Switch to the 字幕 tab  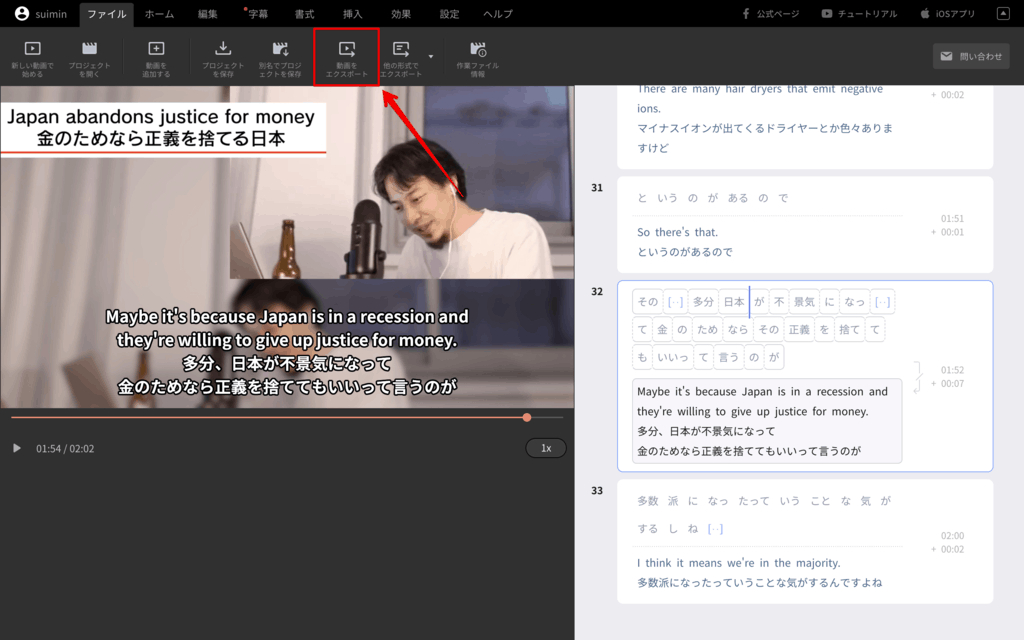(x=258, y=14)
